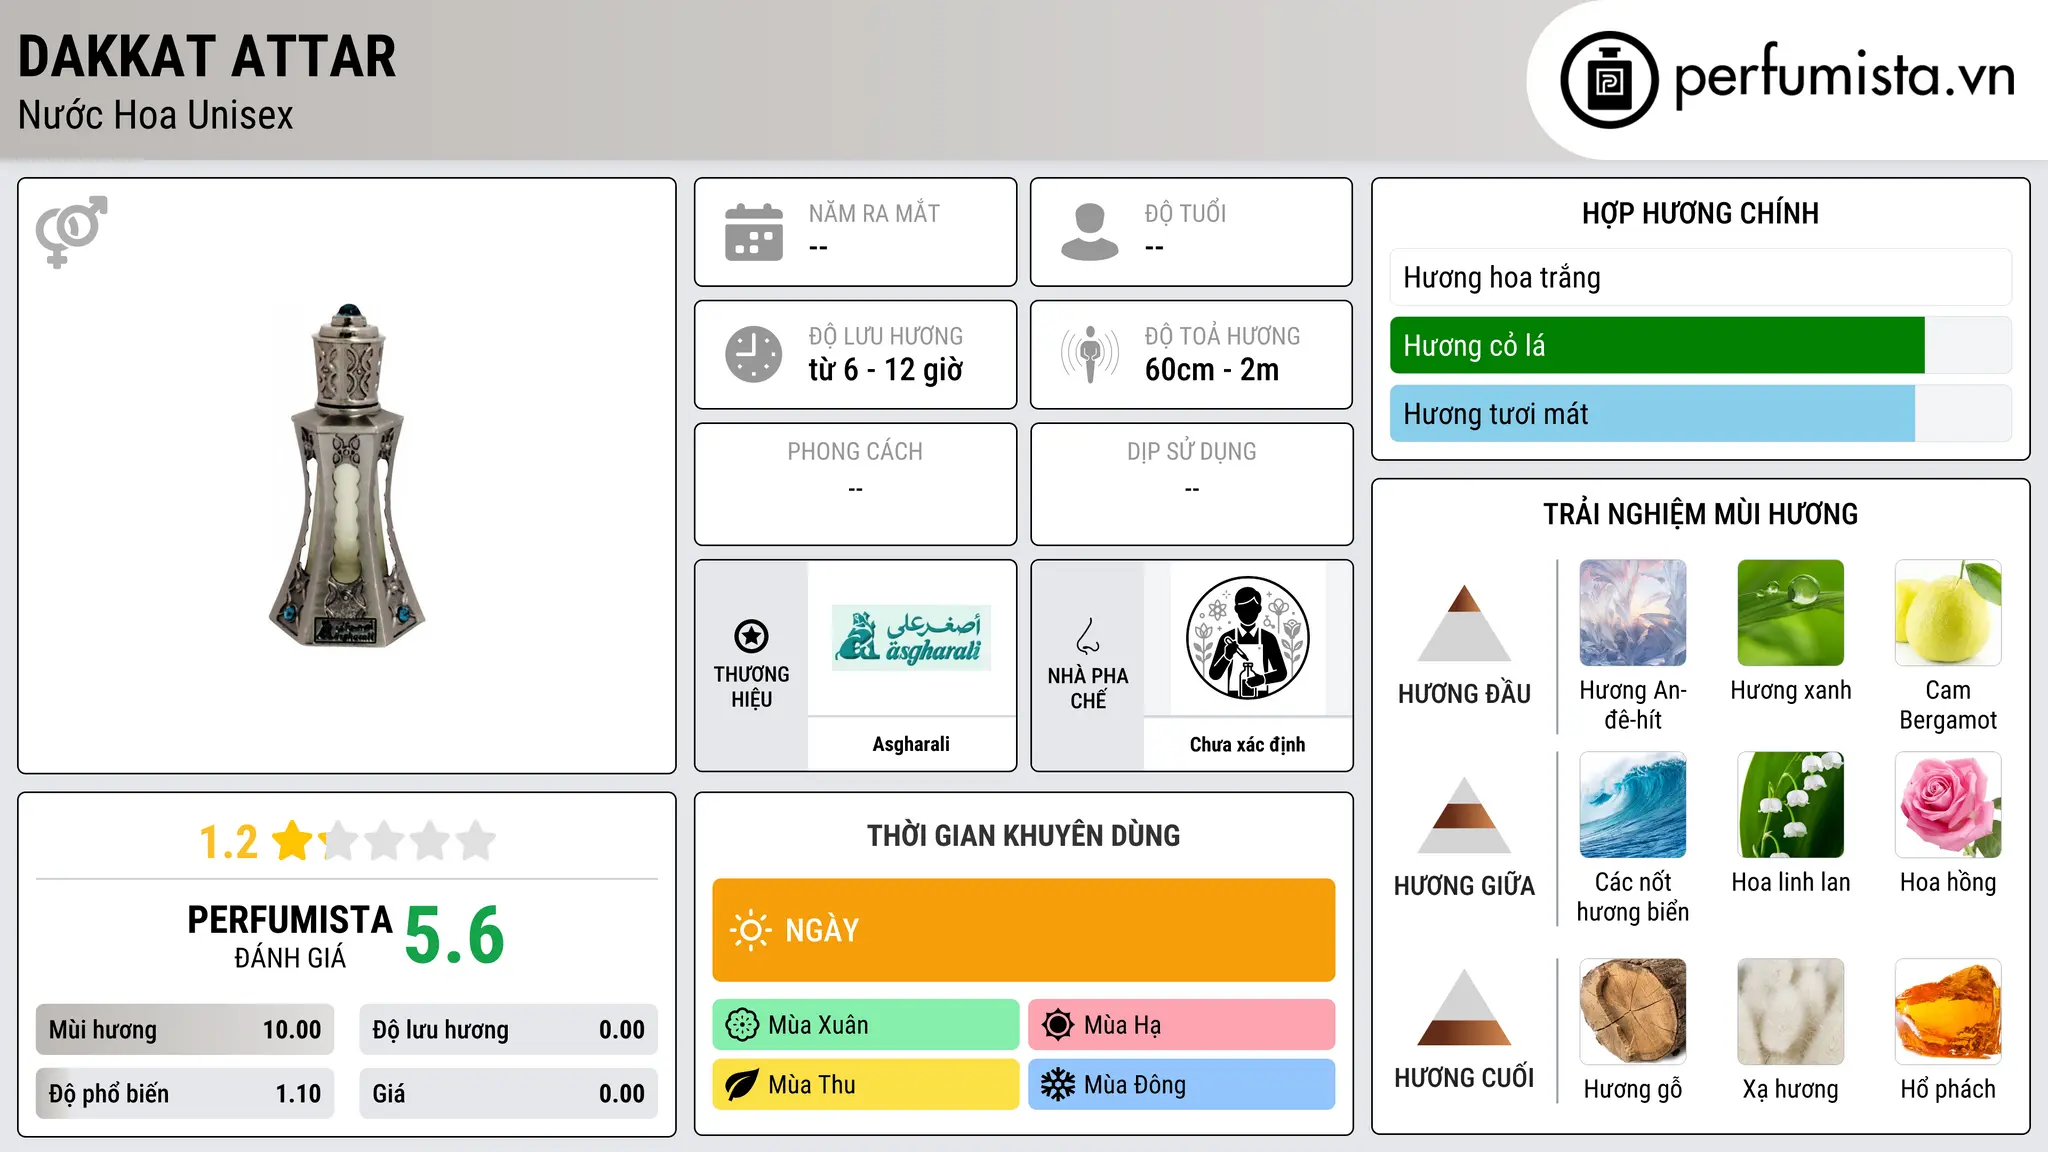Click the perfumista.vn site name

(1844, 76)
